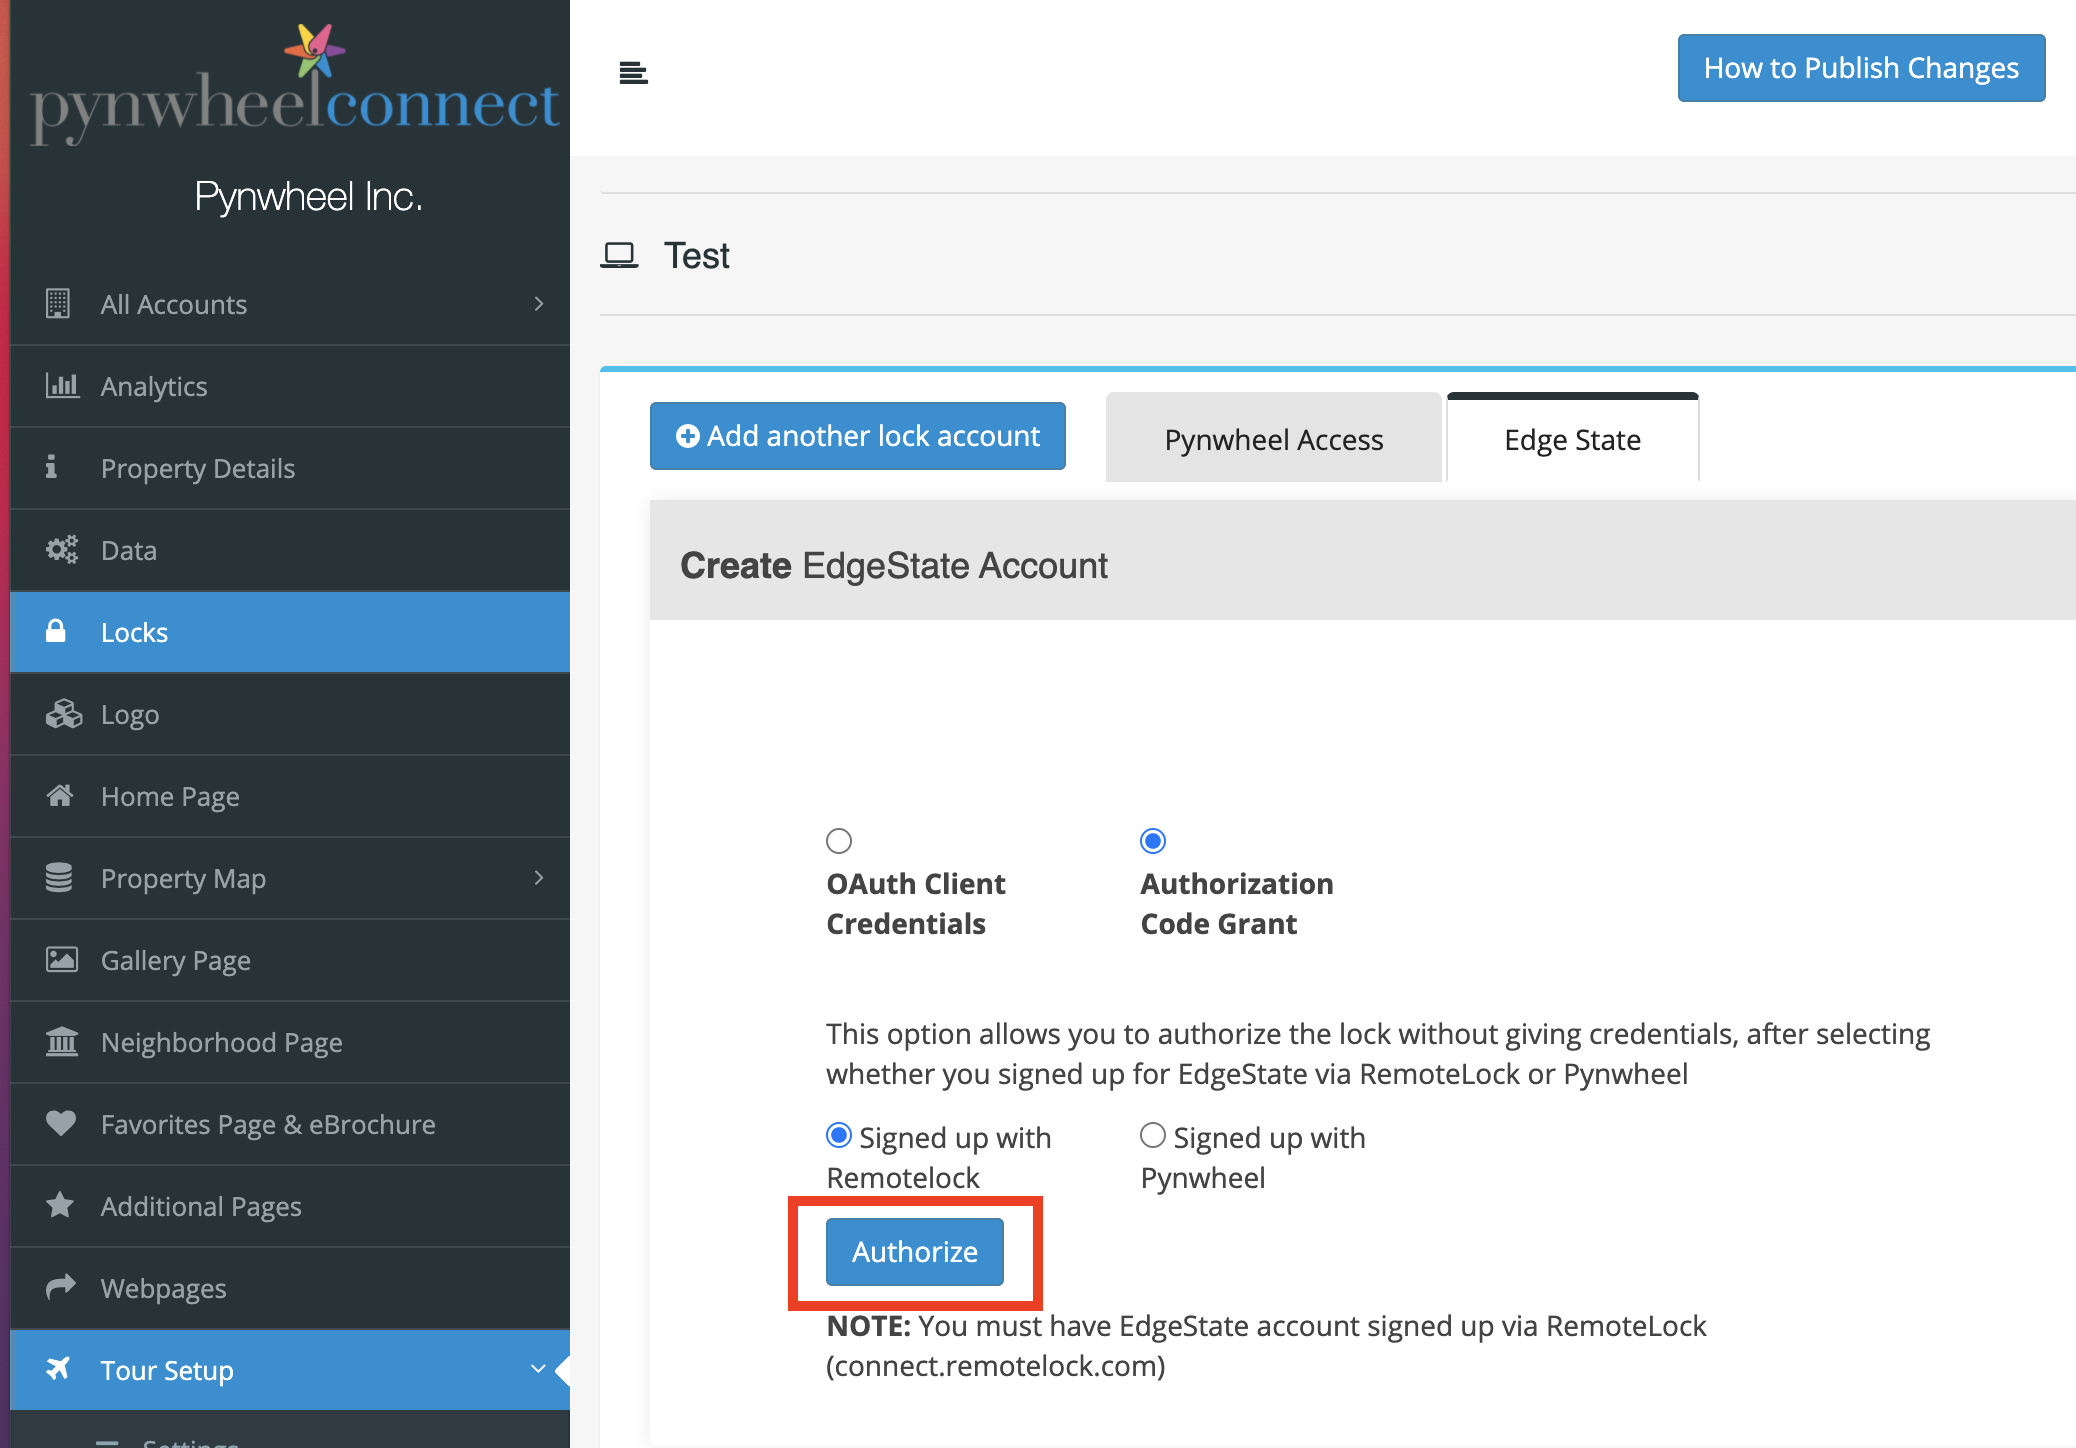Choose Authorization Code Grant option

[x=1153, y=841]
